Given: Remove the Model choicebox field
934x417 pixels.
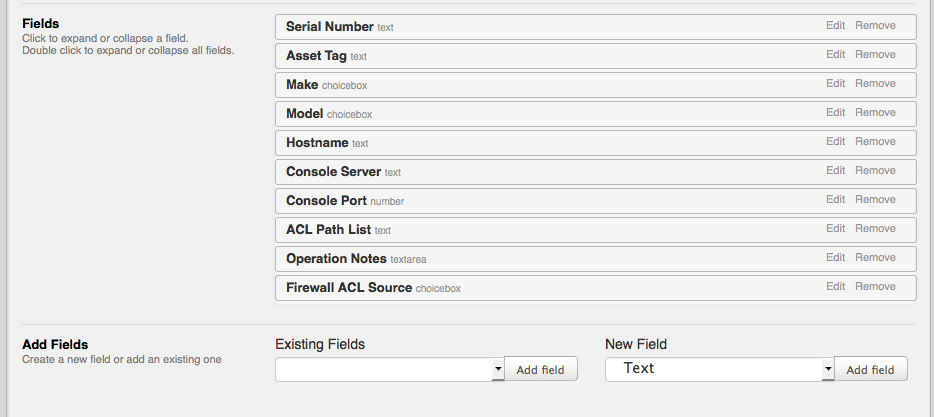Looking at the screenshot, I should pos(875,113).
